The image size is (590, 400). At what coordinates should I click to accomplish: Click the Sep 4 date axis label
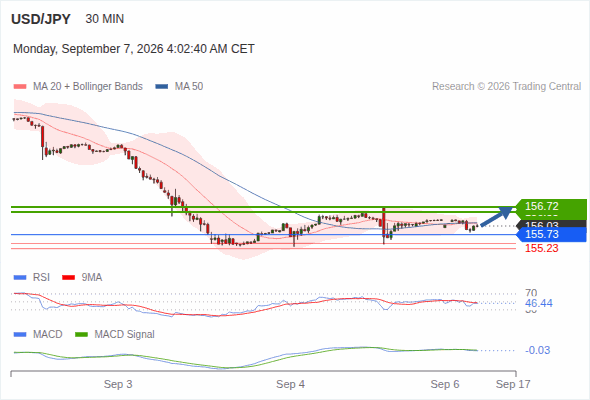[x=290, y=384]
